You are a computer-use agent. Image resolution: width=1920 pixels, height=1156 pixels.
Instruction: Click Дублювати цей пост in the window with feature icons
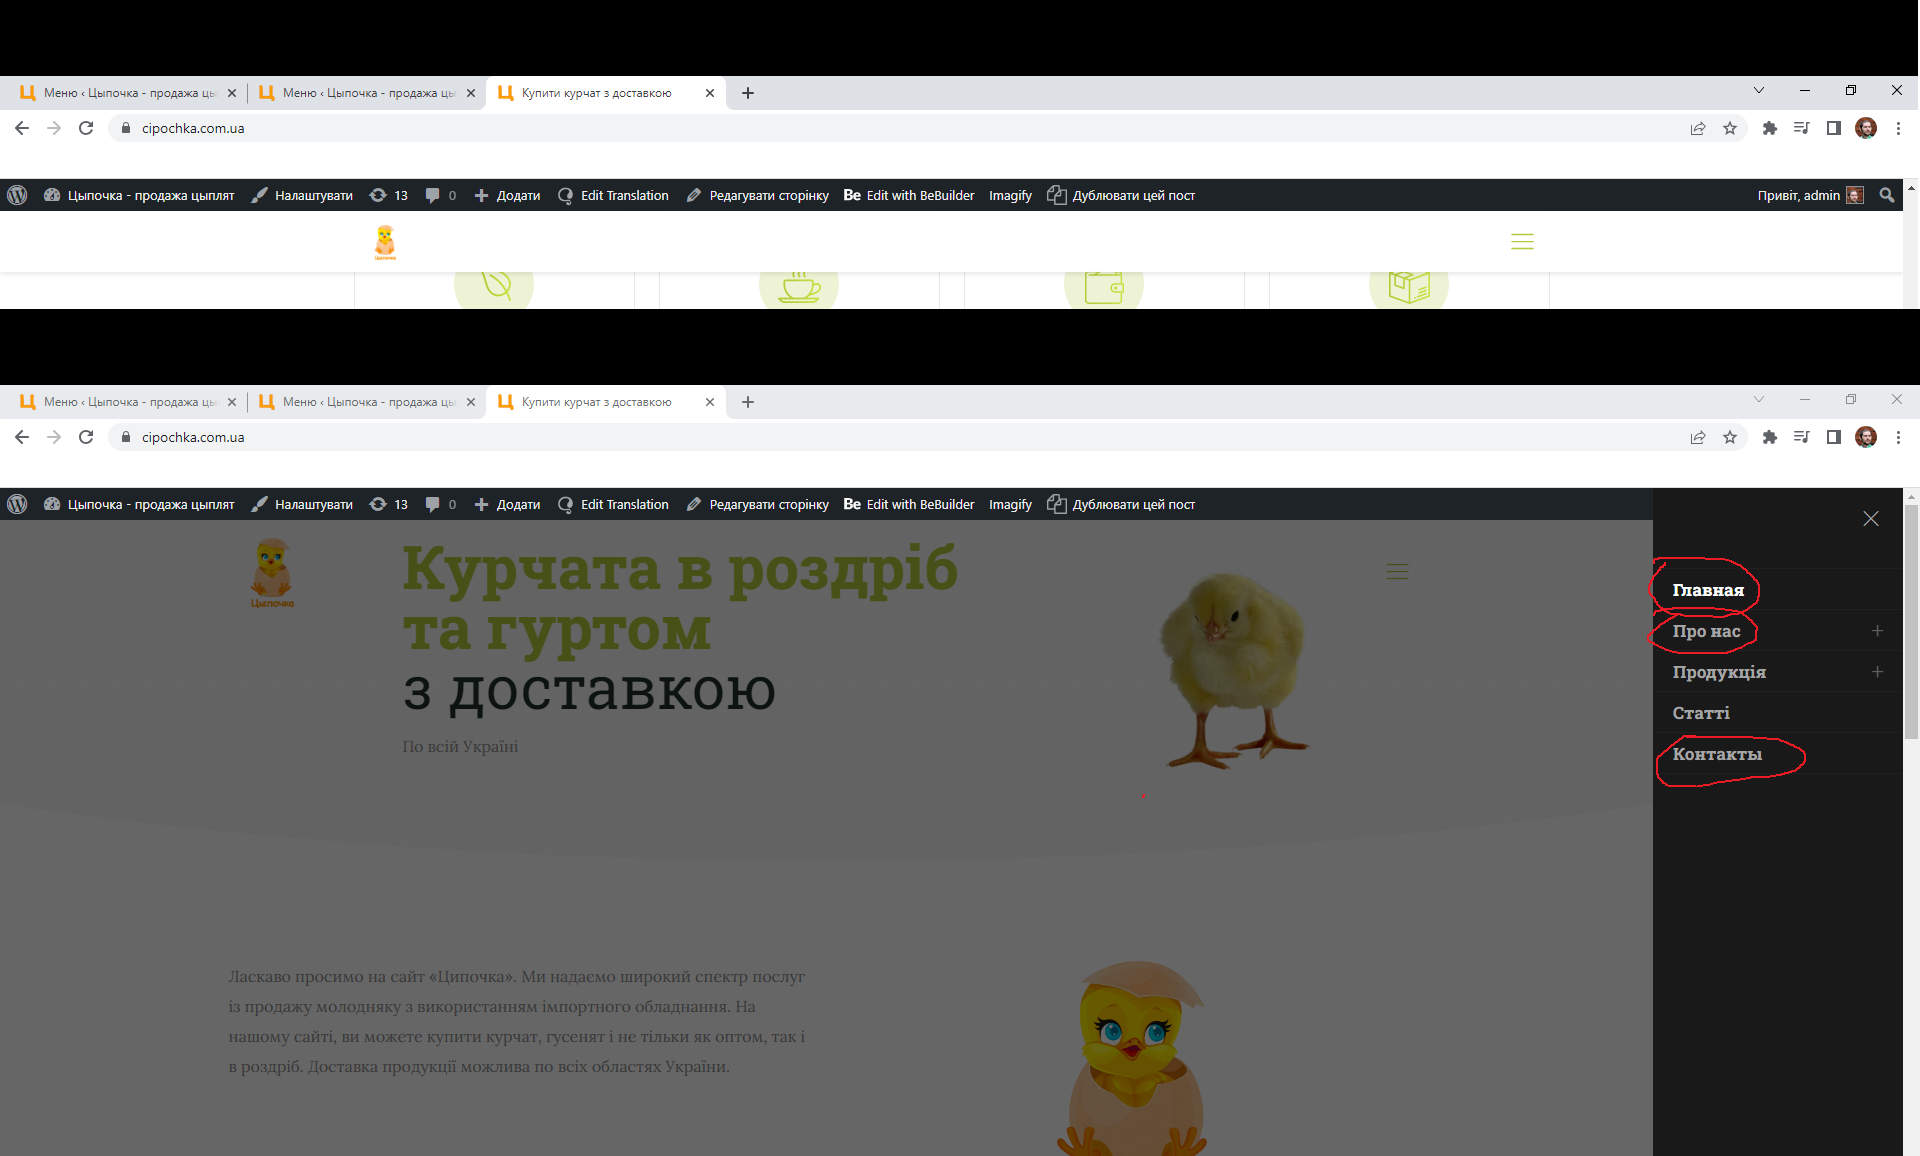click(x=1121, y=195)
